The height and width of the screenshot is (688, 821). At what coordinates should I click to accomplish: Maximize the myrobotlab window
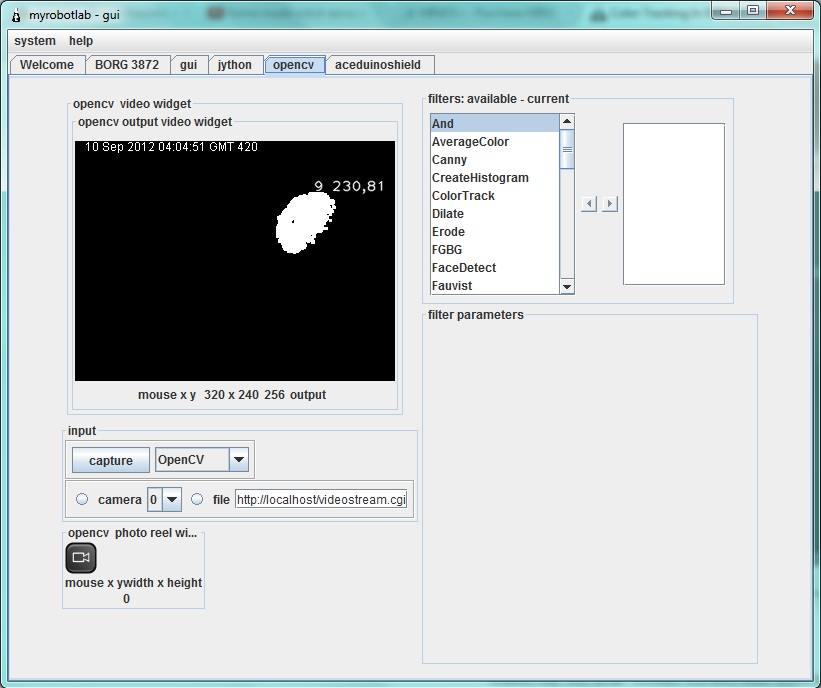[753, 10]
